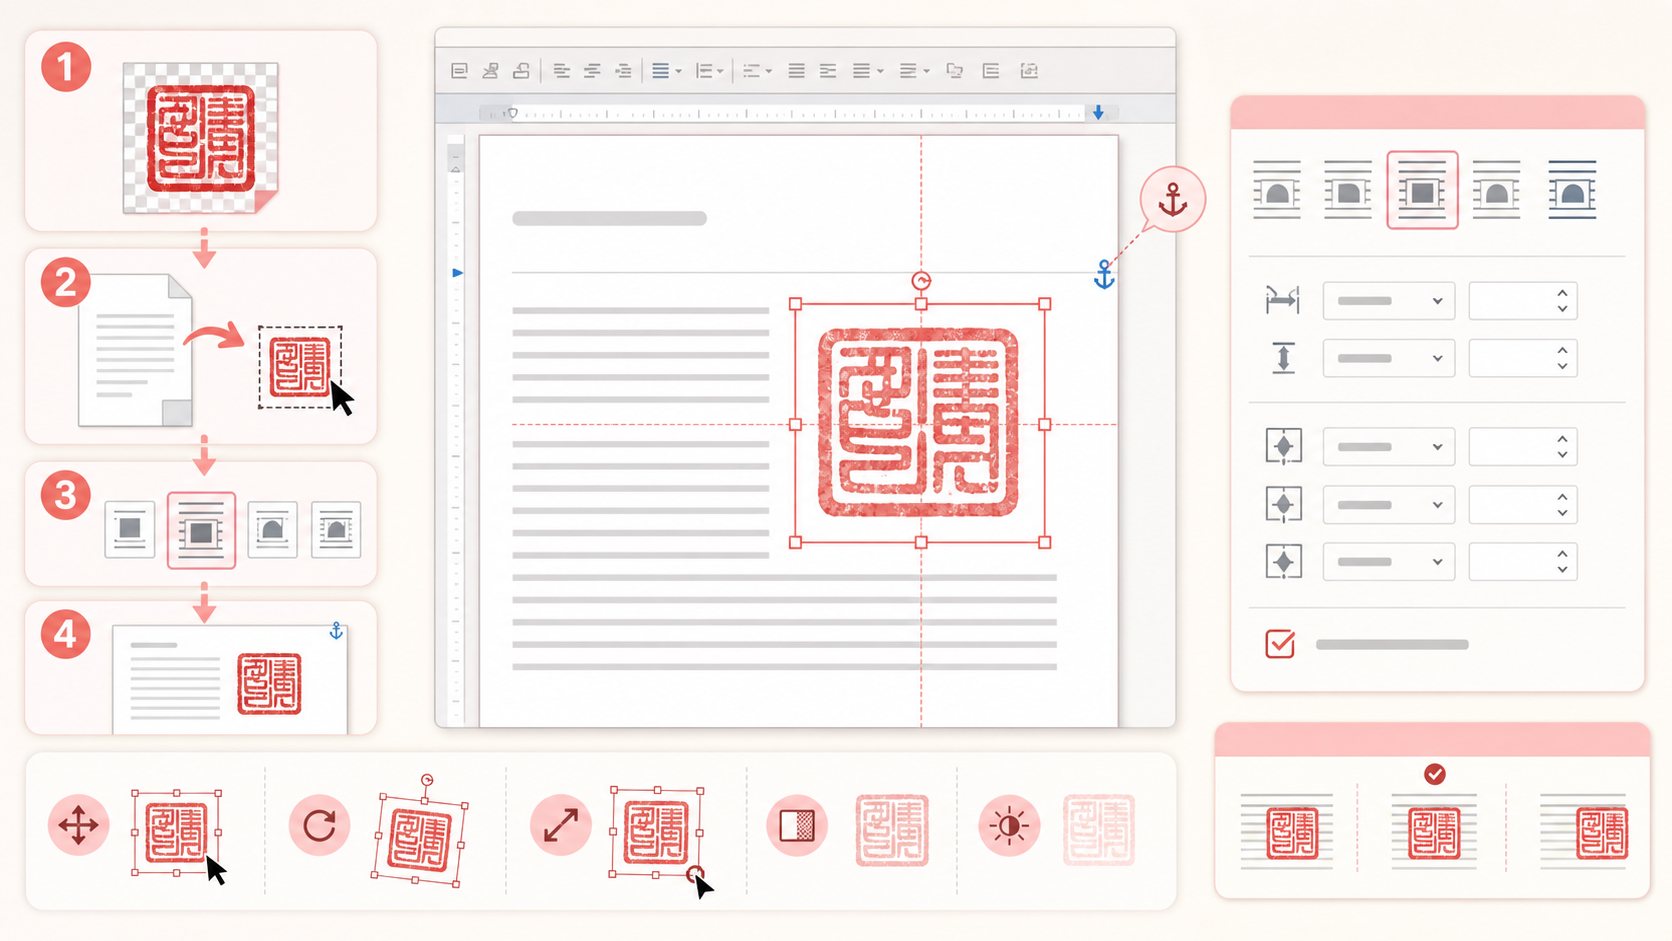Image resolution: width=1672 pixels, height=941 pixels.
Task: Click the blue triangle marker on the vertical ruler
Action: 458,272
